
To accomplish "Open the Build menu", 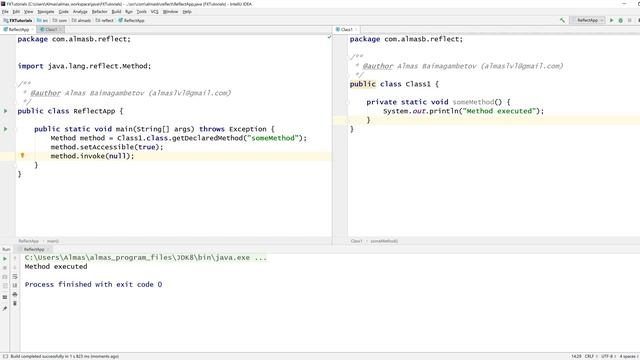I will click(x=116, y=12).
